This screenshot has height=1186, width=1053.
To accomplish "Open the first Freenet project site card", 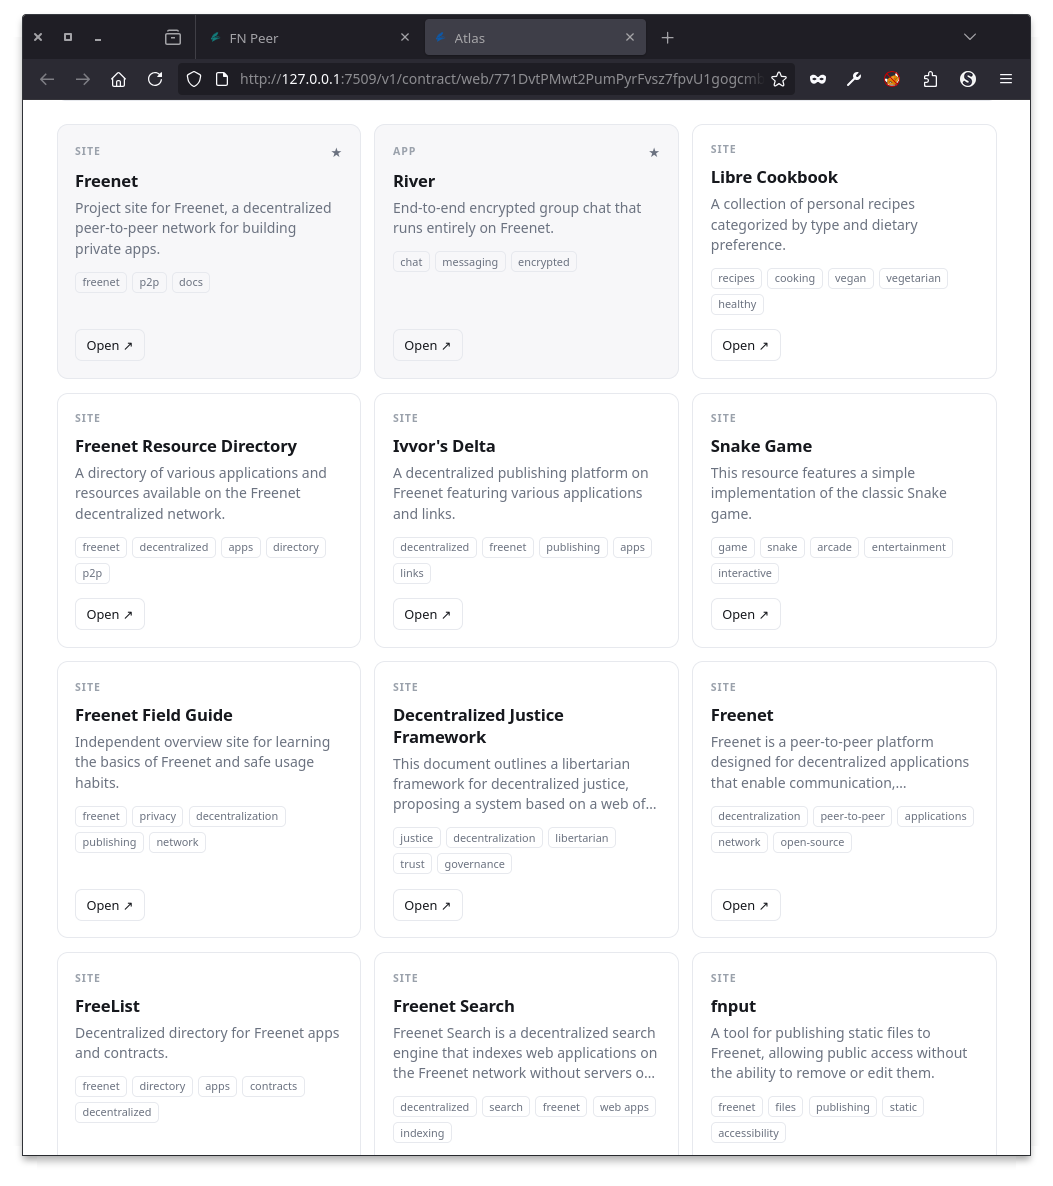I will point(110,346).
